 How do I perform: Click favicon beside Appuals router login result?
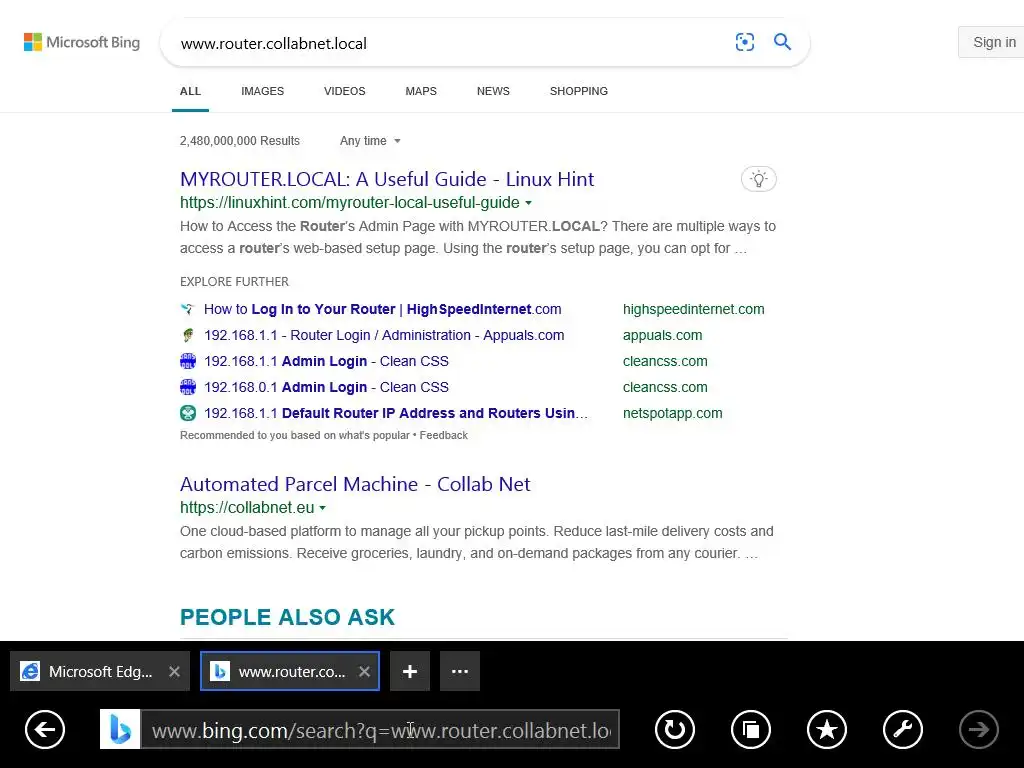tap(188, 335)
